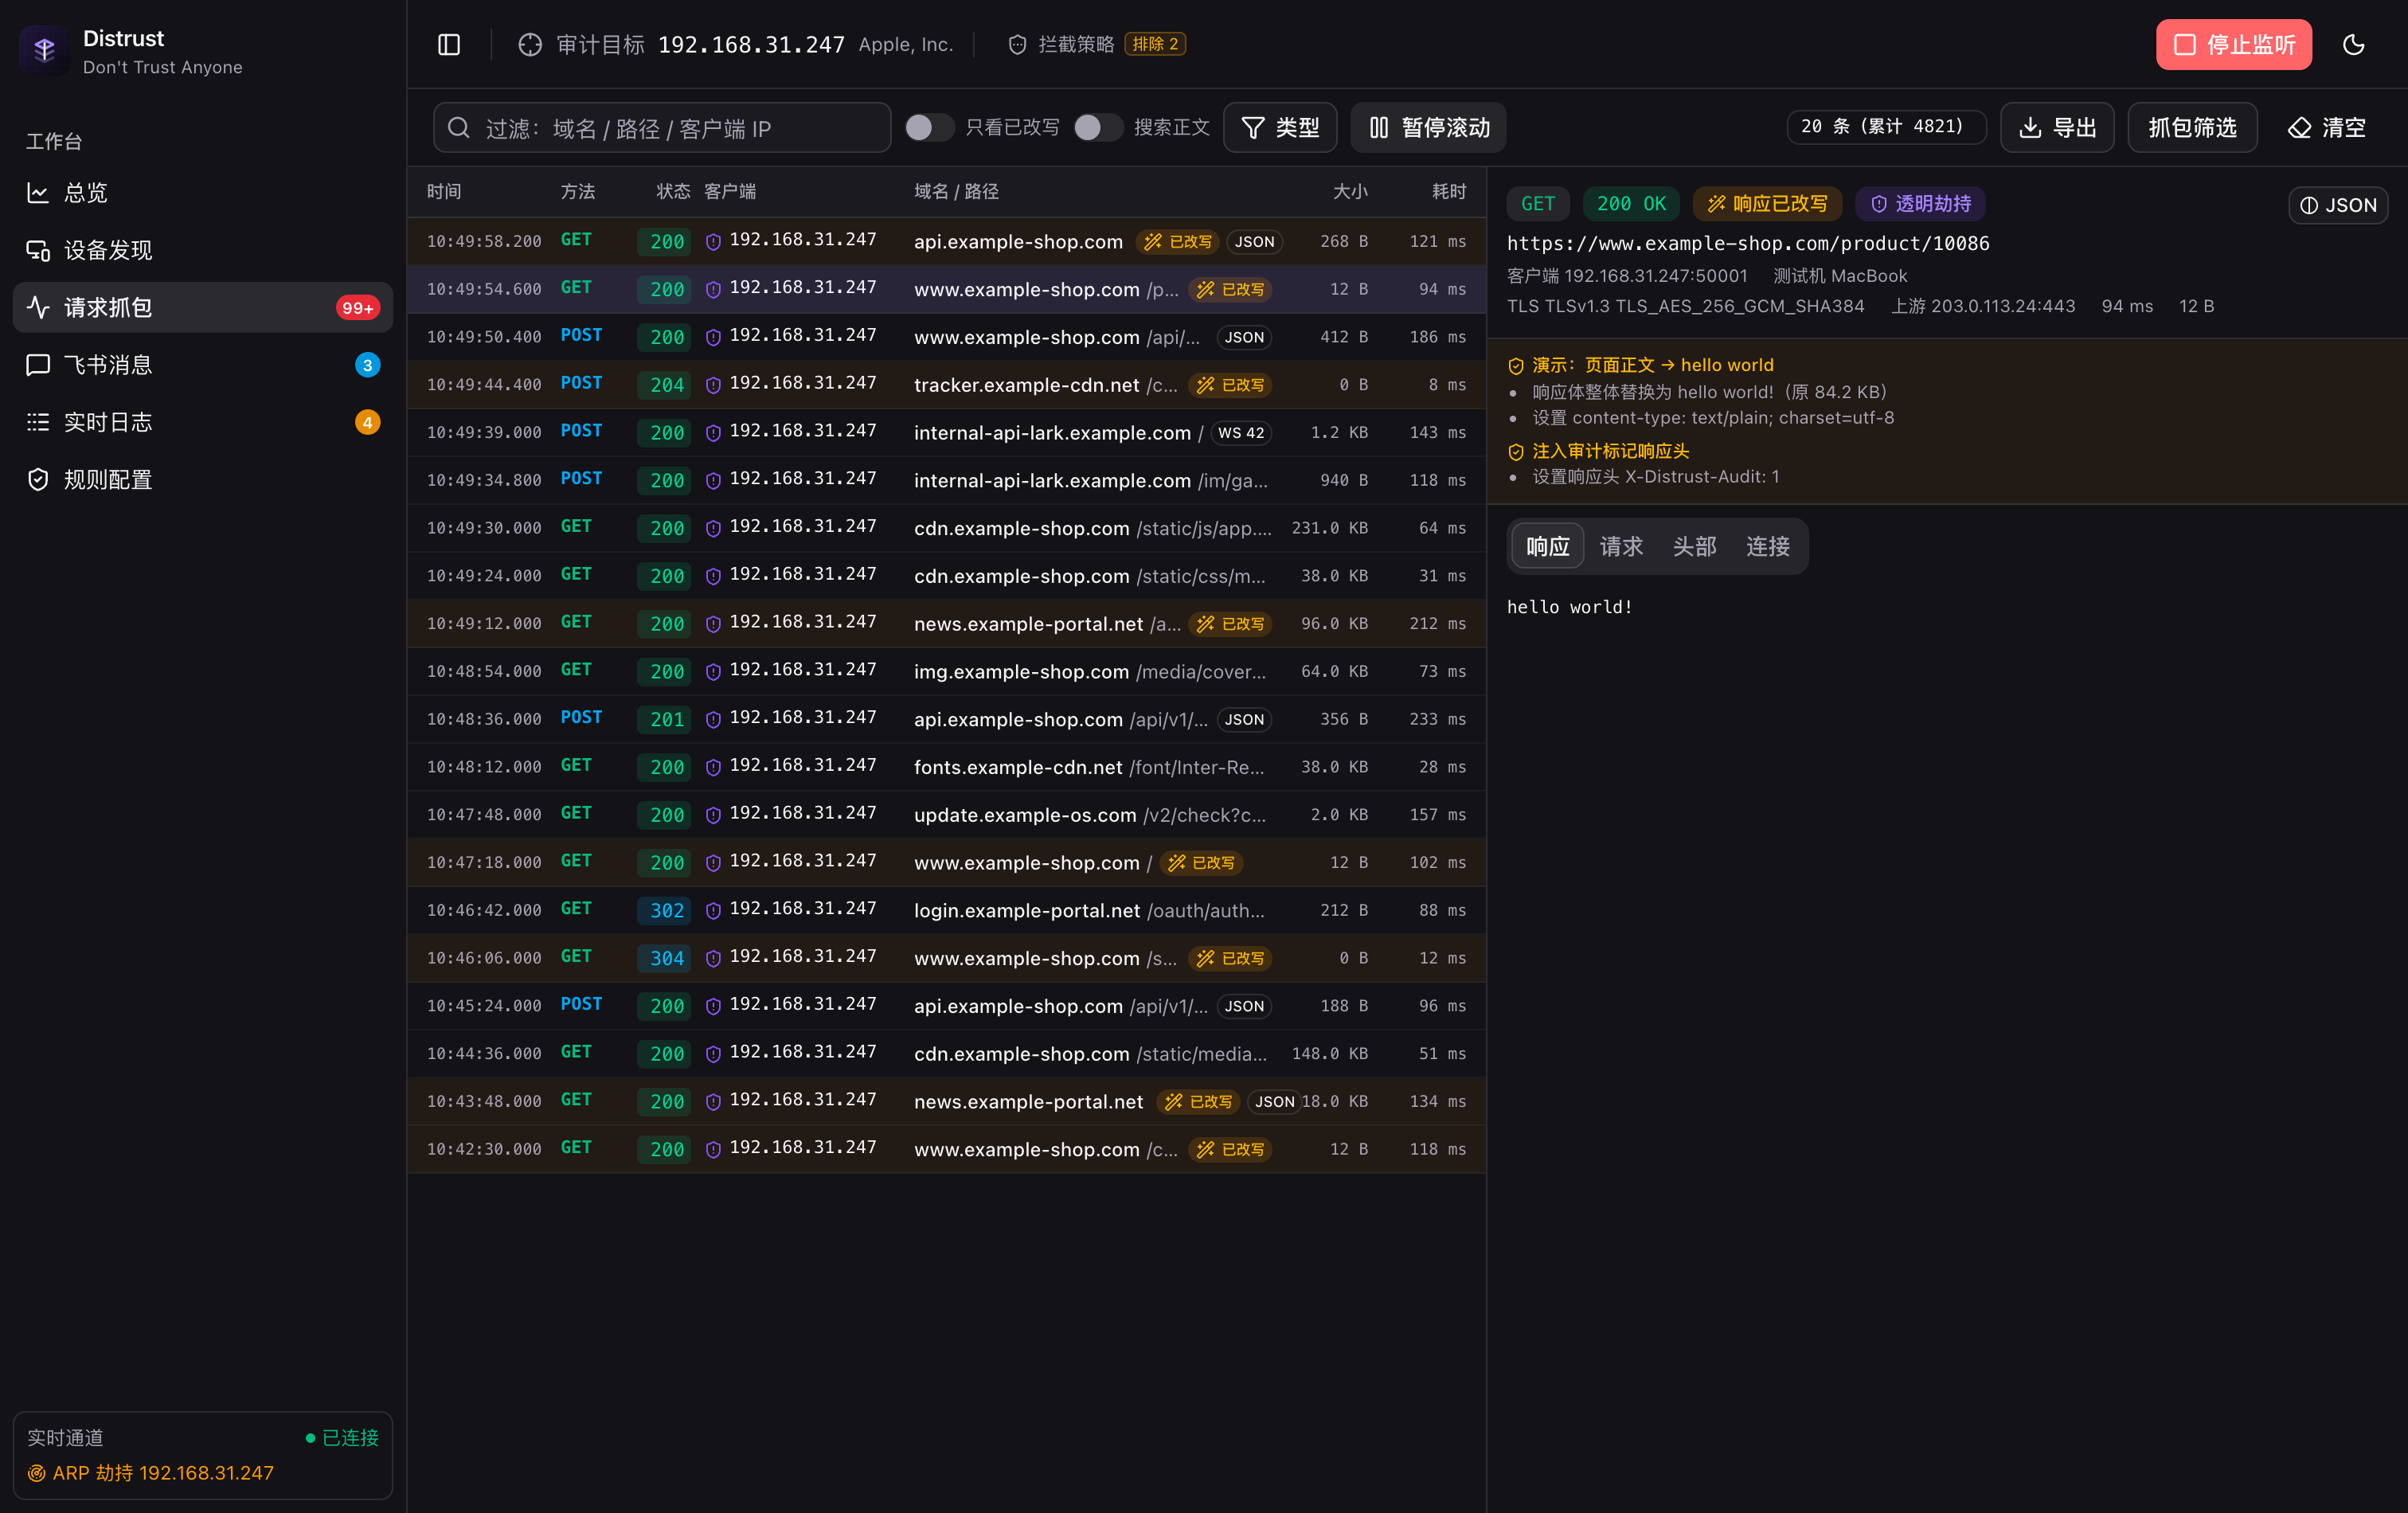This screenshot has width=2408, height=1513.
Task: Click 清空 clear button
Action: (x=2327, y=127)
